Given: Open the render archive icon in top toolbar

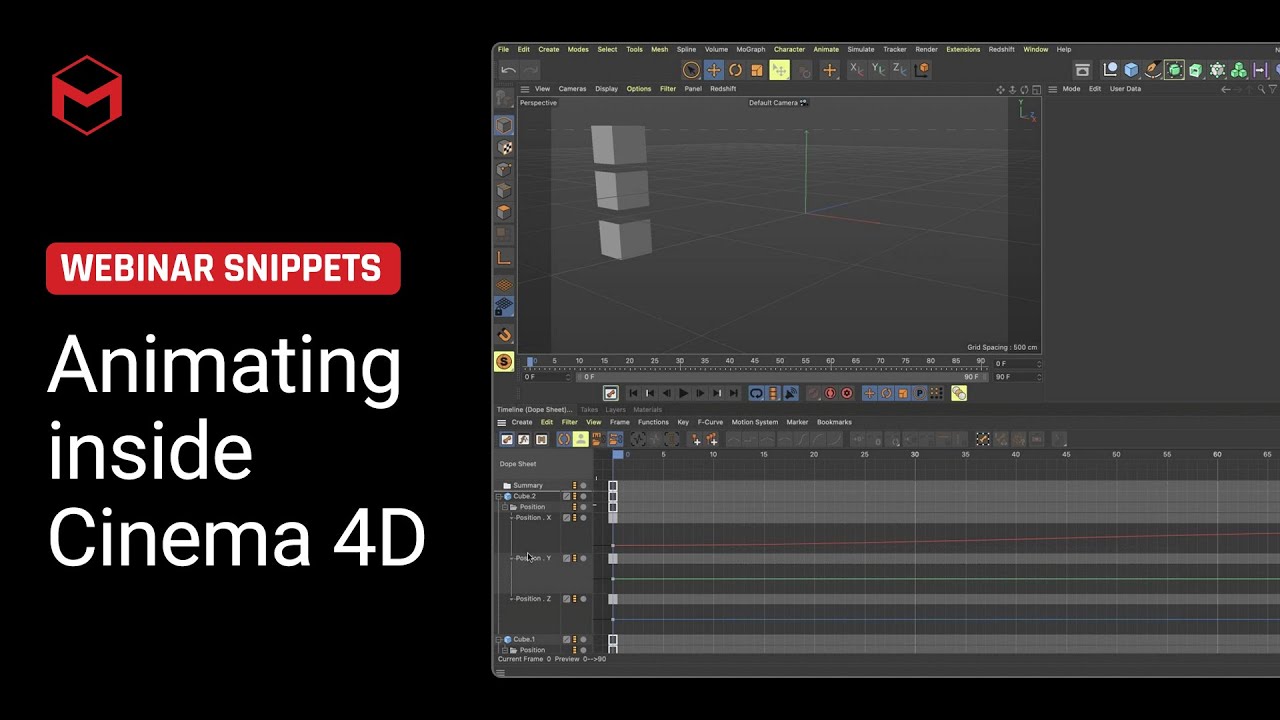Looking at the screenshot, I should click(x=1082, y=70).
